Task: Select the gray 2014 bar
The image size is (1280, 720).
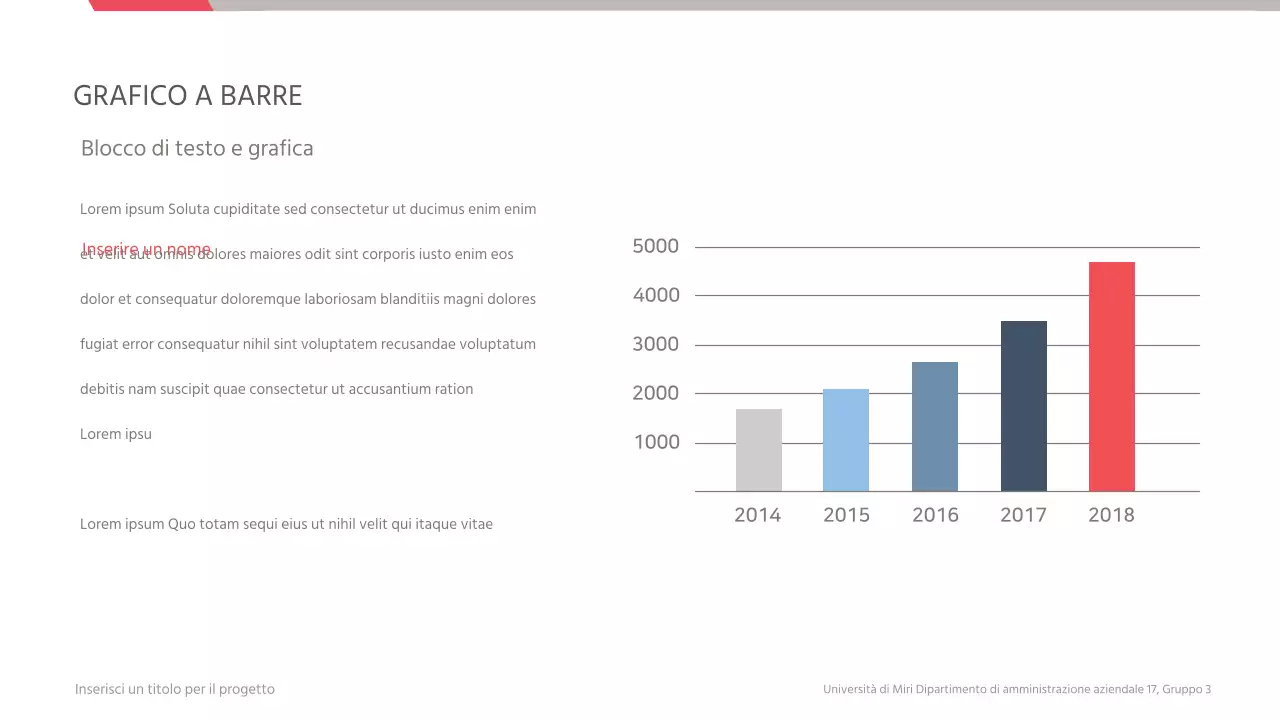Action: click(758, 450)
